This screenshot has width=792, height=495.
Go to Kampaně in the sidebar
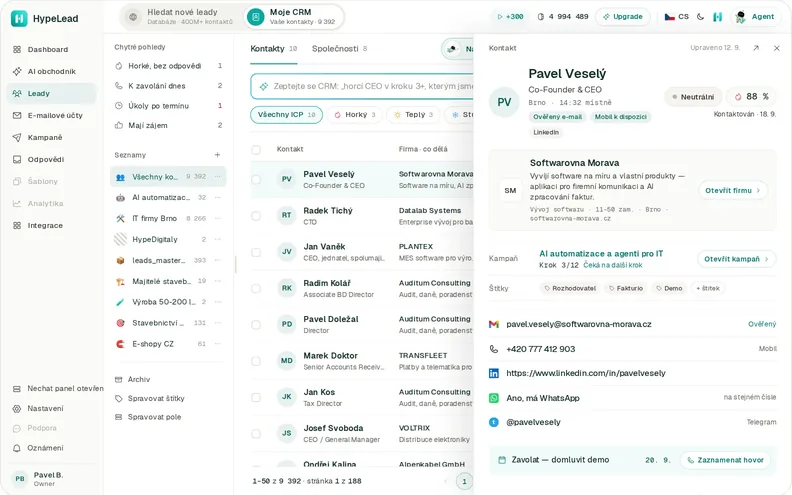[x=45, y=137]
